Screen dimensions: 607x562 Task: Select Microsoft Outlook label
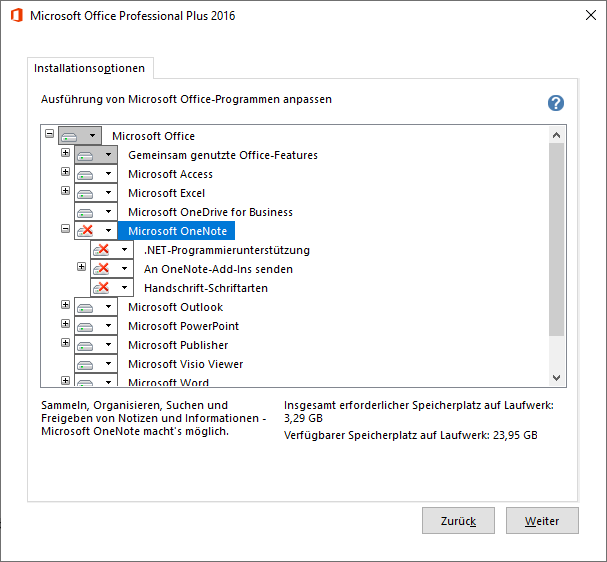pos(176,307)
